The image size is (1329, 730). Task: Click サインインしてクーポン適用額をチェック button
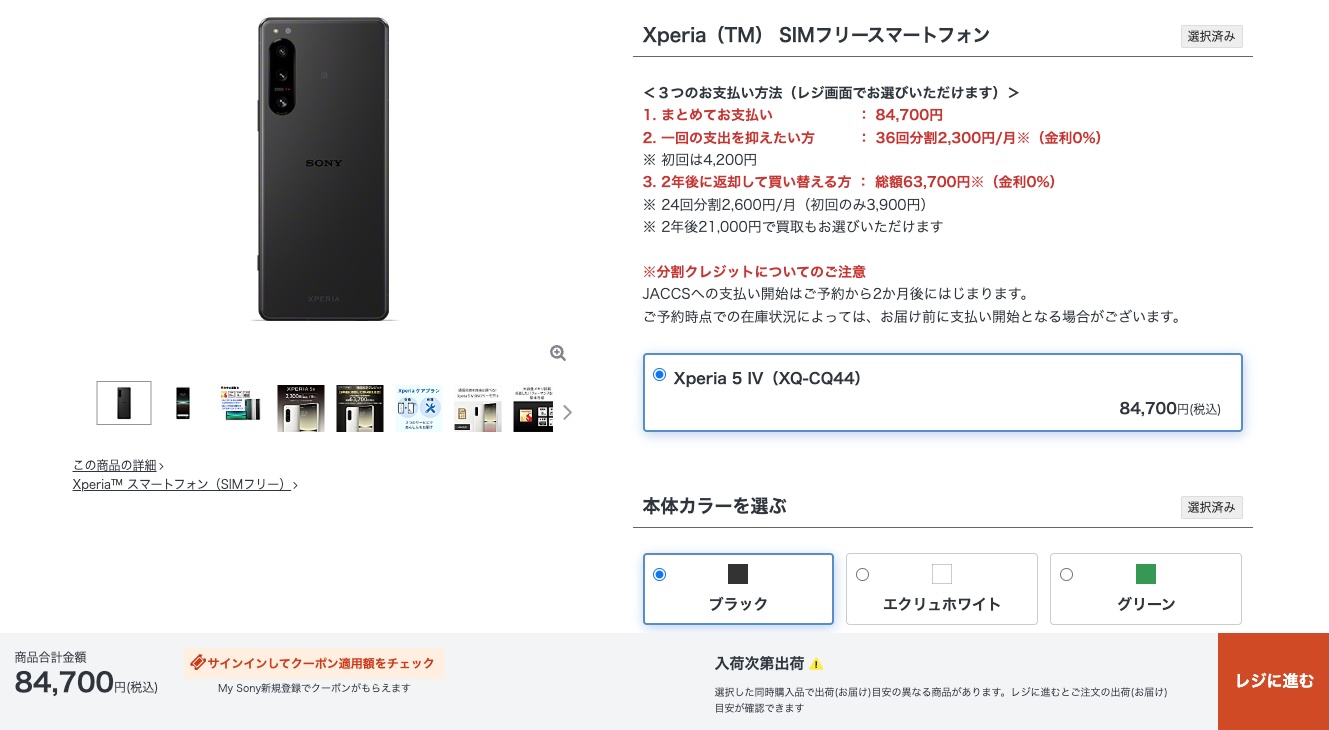coord(314,663)
